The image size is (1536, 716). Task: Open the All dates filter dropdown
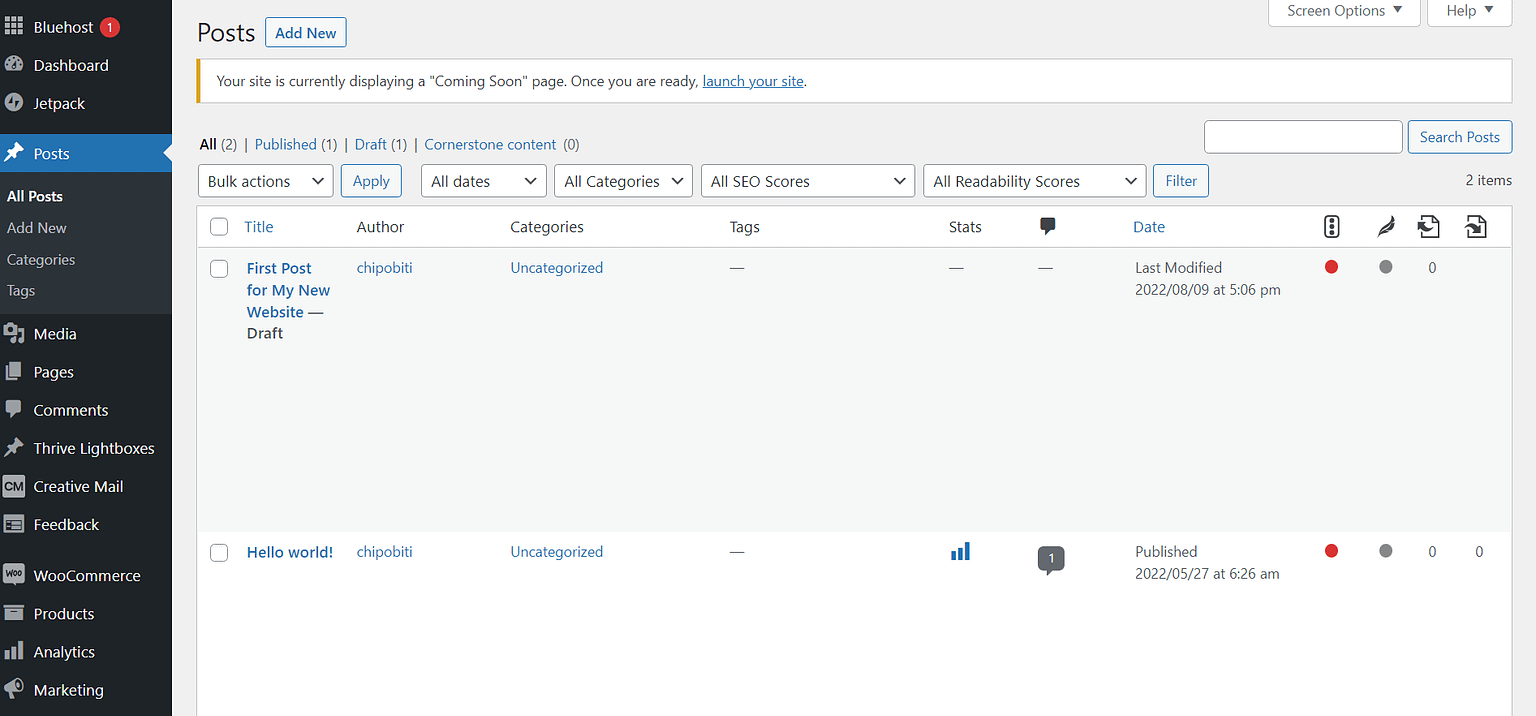pyautogui.click(x=483, y=180)
